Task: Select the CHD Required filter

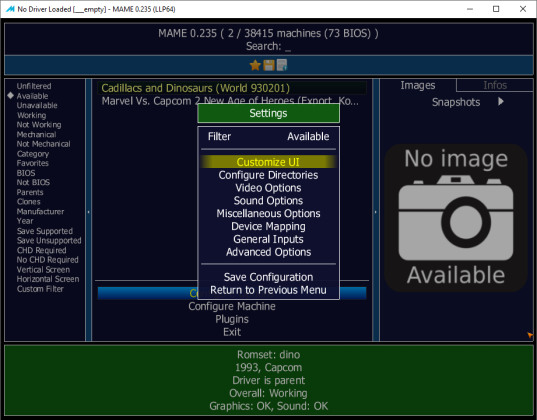Action: coord(41,250)
